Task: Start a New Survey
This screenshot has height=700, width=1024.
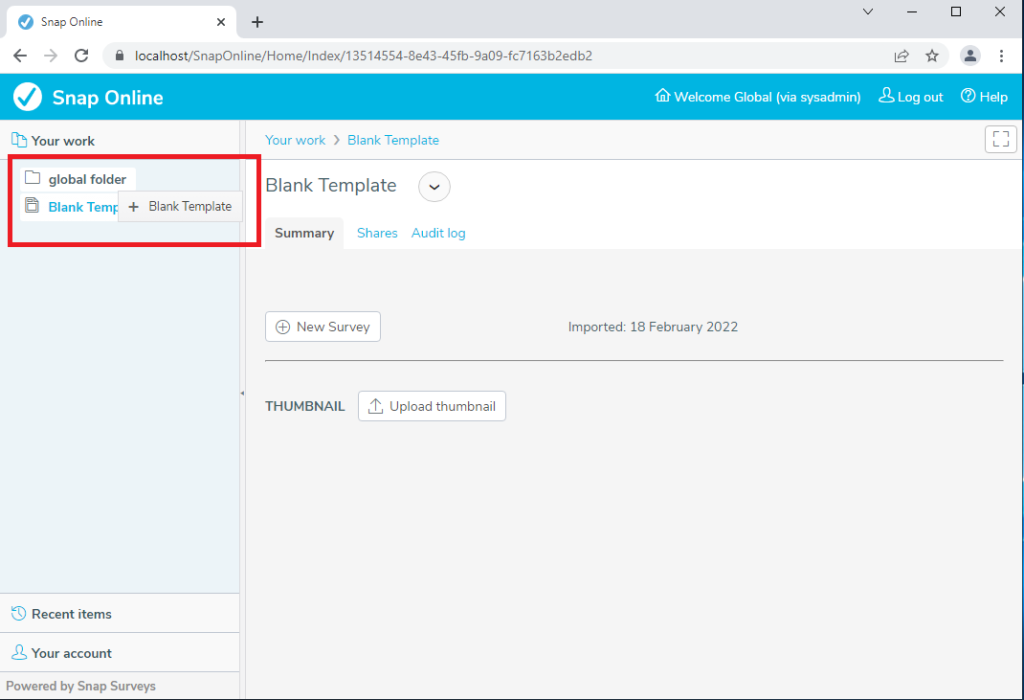Action: (x=322, y=326)
